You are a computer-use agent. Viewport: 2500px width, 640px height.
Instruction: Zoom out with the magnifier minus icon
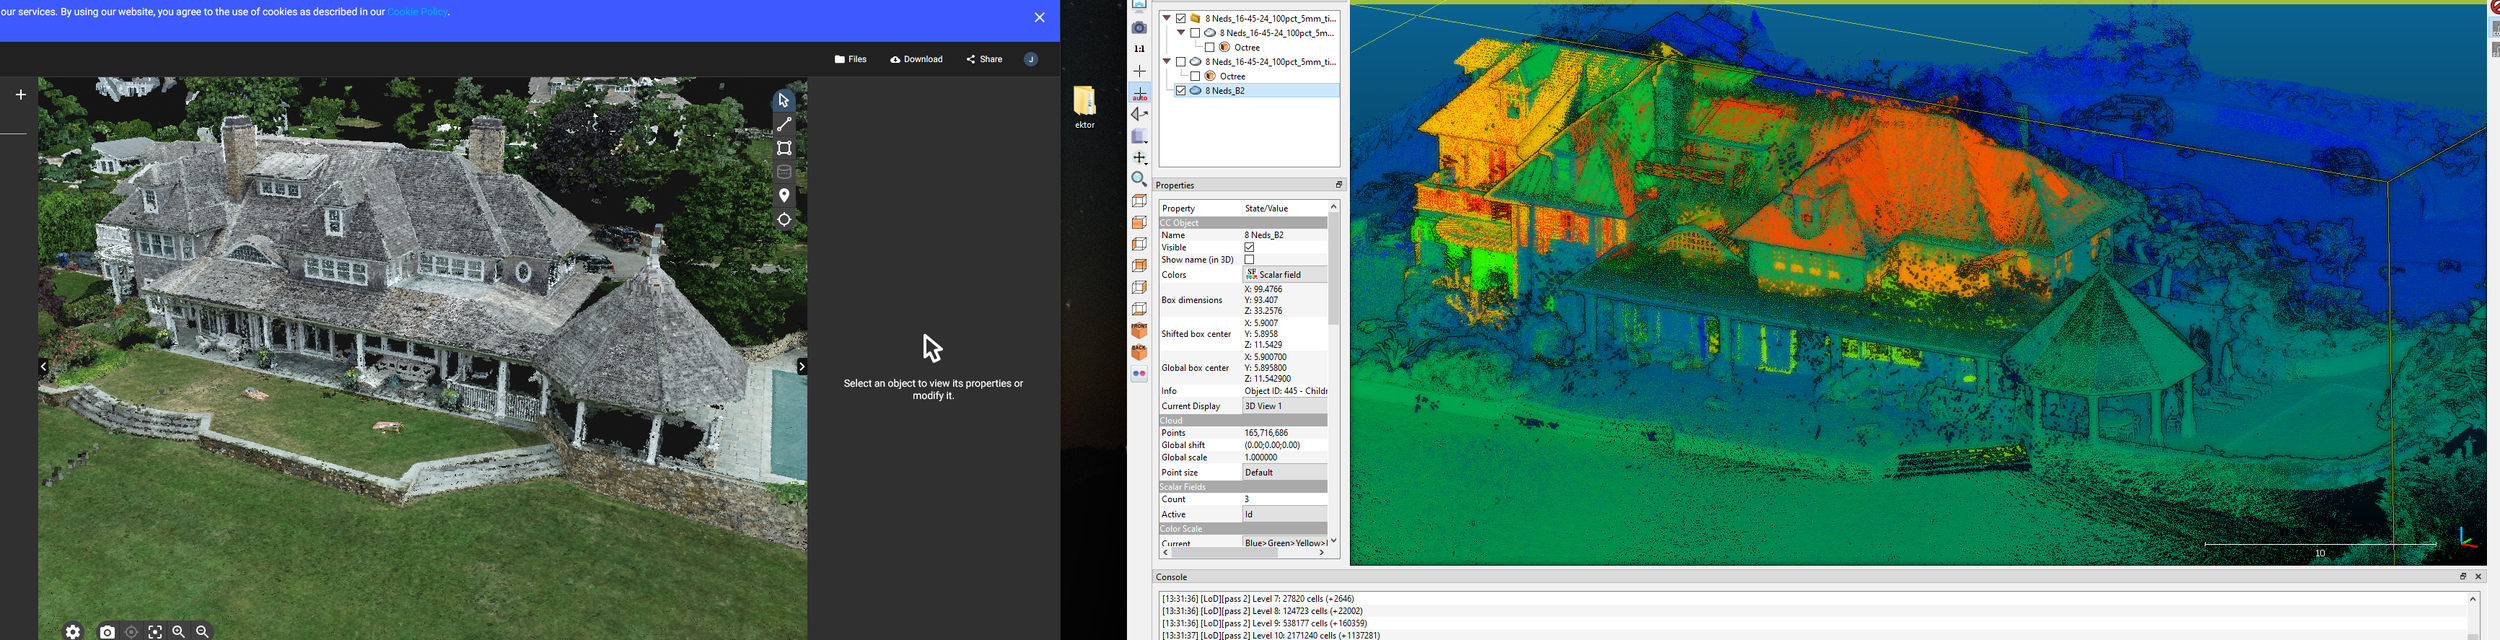point(202,631)
